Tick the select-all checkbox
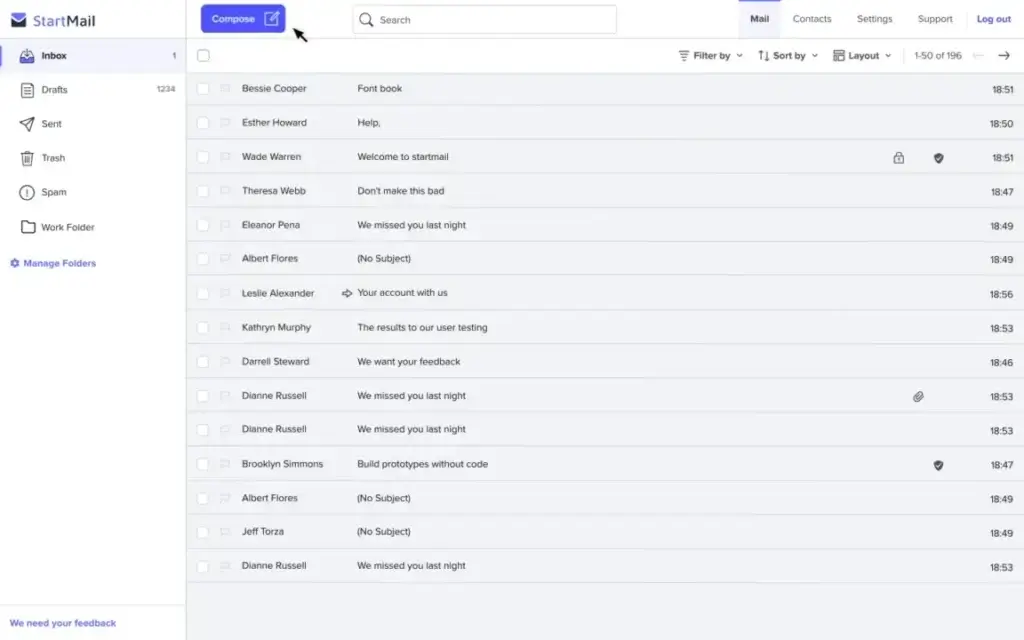This screenshot has height=640, width=1024. click(203, 56)
